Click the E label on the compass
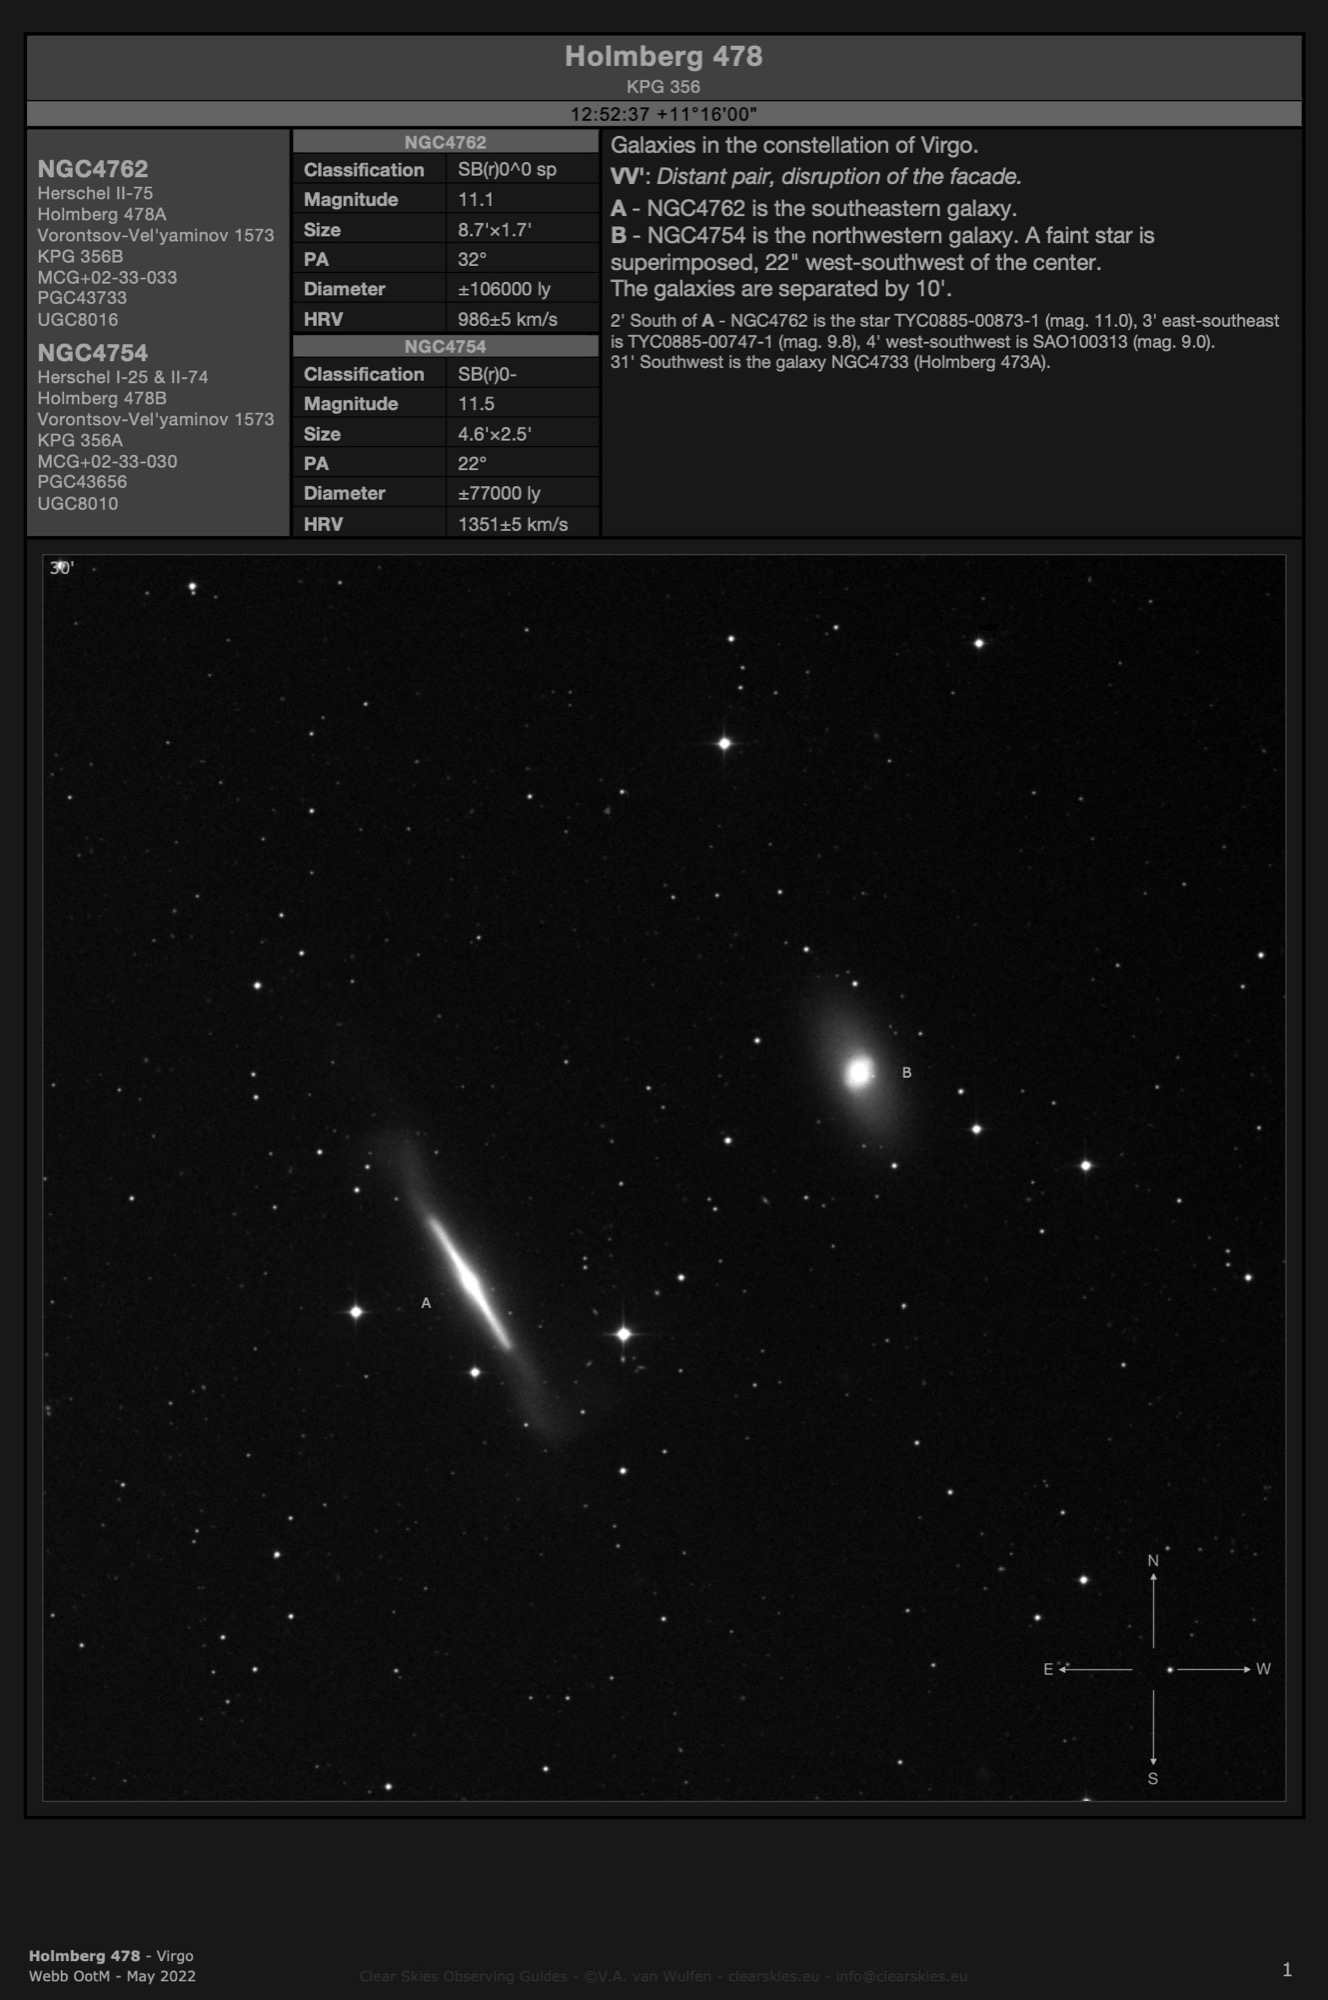The width and height of the screenshot is (1328, 2000). [1048, 1669]
